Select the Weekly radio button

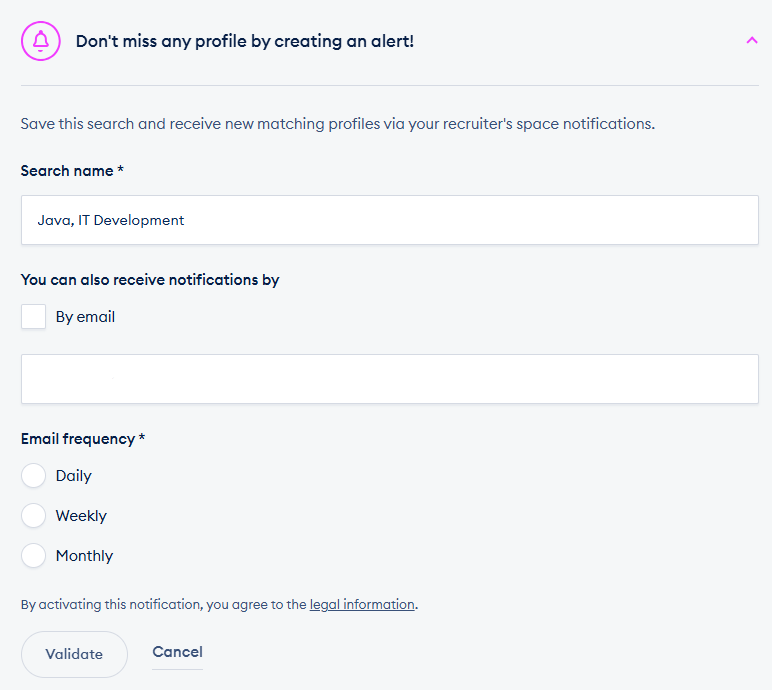[34, 516]
